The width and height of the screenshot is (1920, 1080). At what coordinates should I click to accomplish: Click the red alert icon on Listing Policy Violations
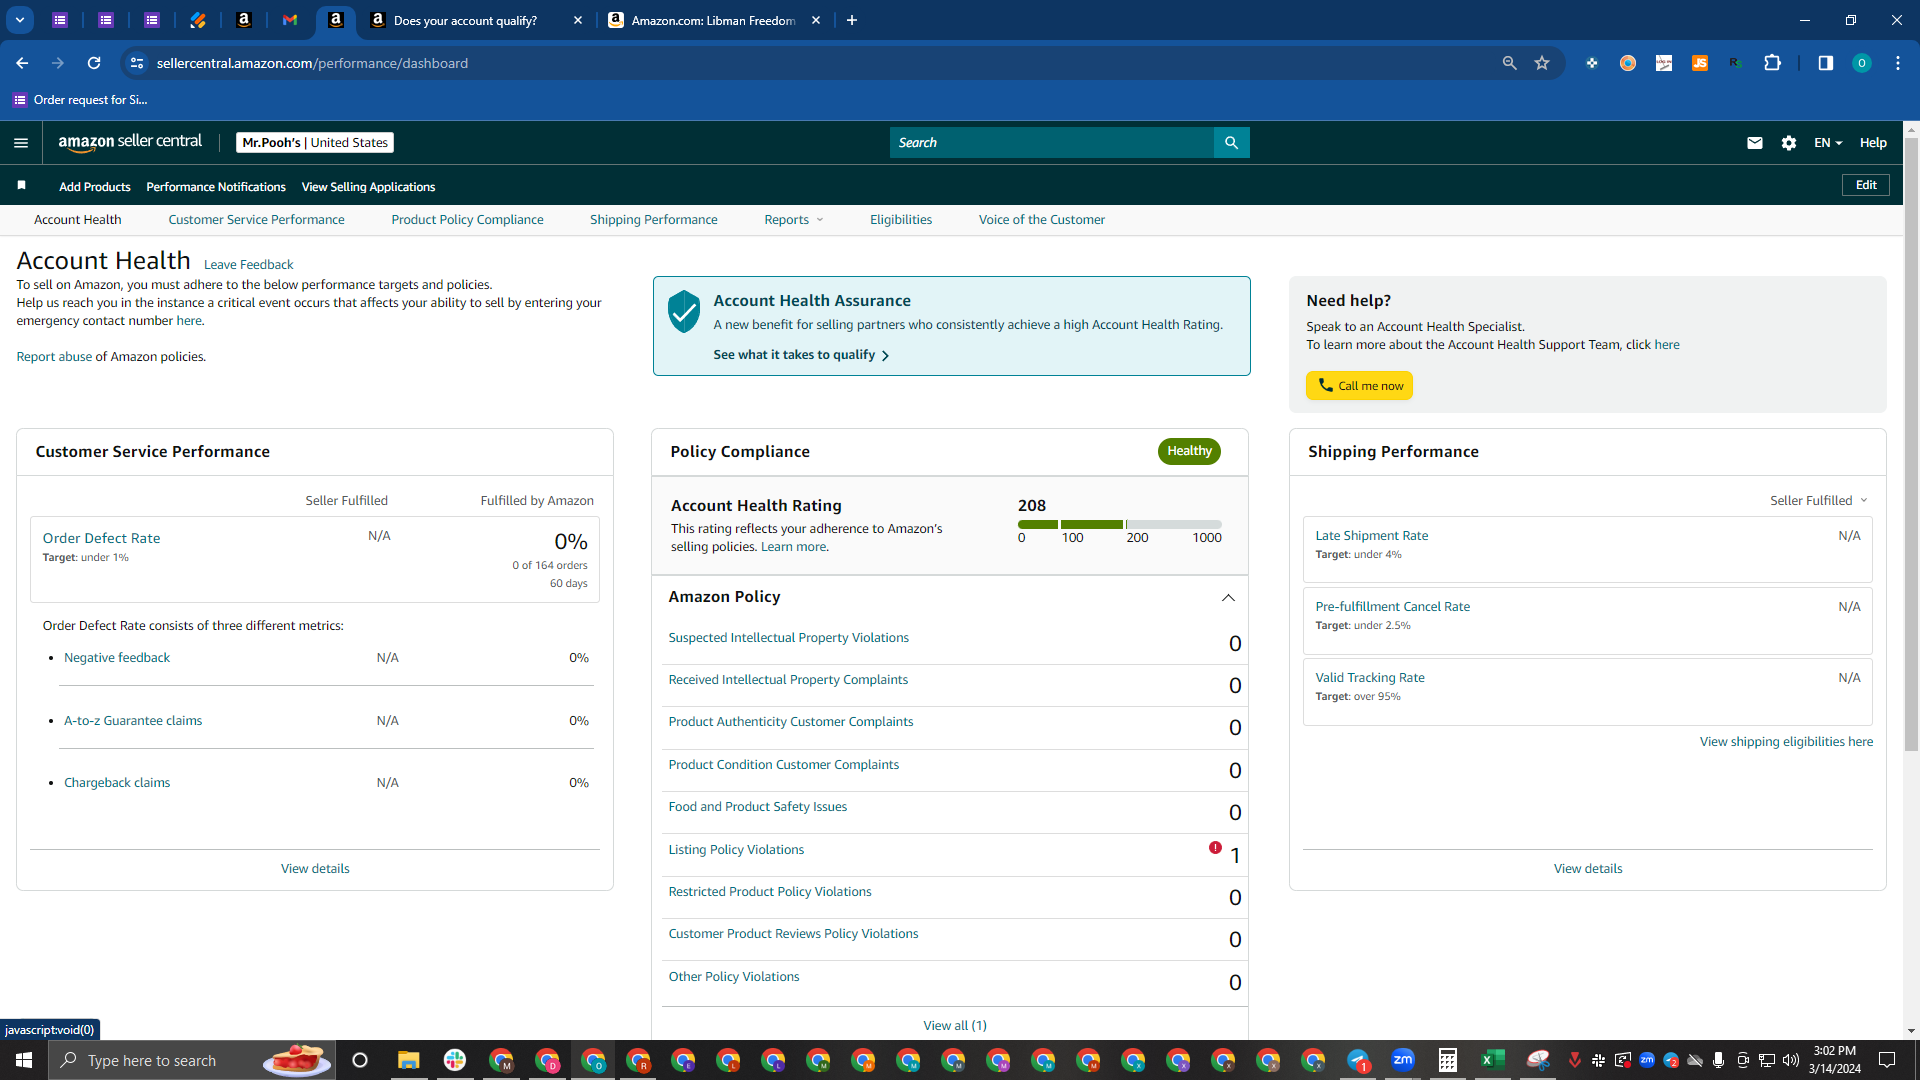(x=1215, y=848)
